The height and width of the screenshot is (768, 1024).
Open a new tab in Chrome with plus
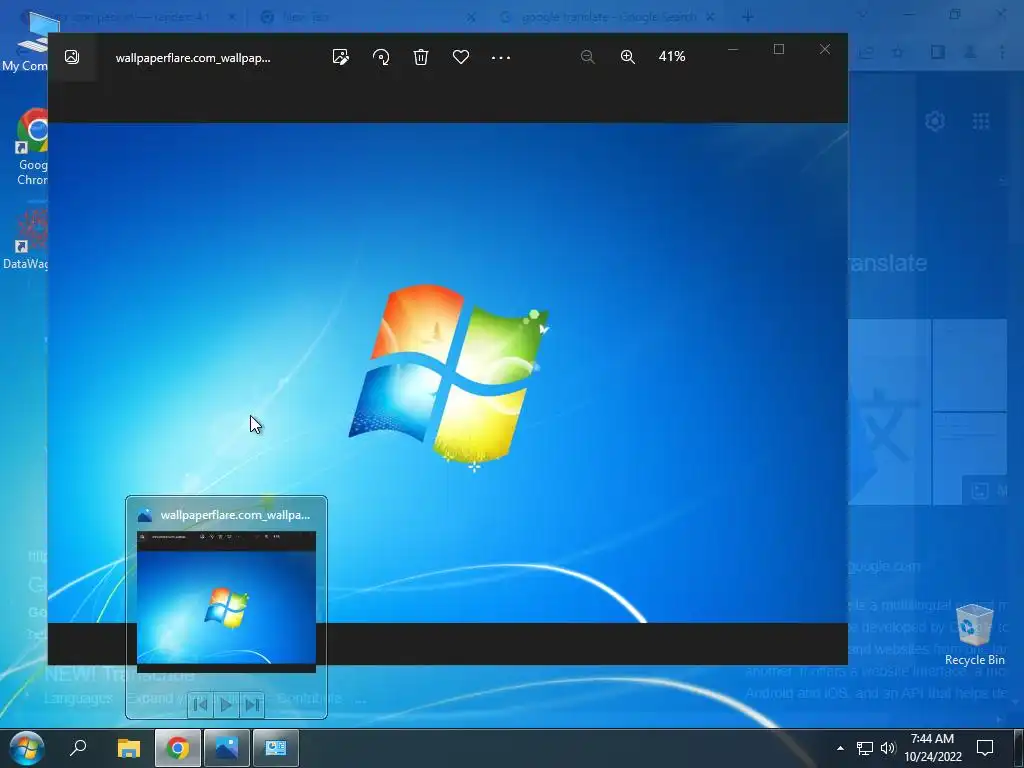(x=748, y=17)
